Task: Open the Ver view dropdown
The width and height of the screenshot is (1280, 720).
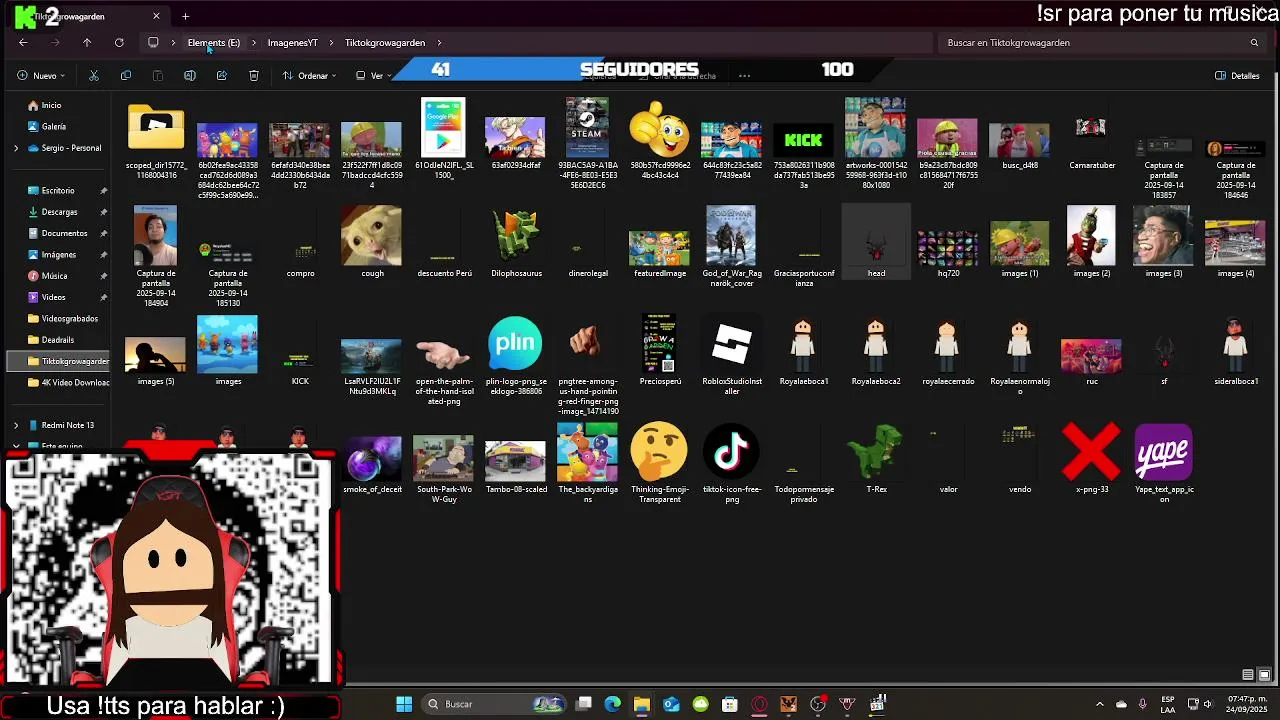Action: tap(373, 76)
